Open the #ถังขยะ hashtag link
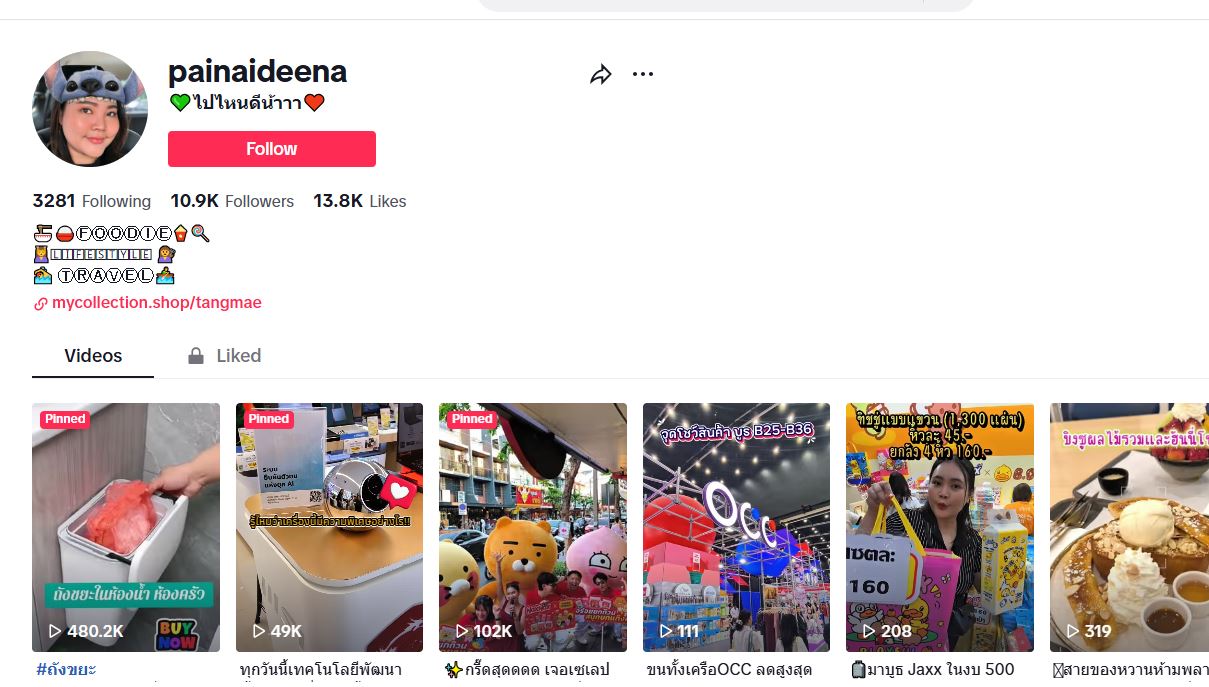This screenshot has width=1209, height=687. tap(66, 669)
